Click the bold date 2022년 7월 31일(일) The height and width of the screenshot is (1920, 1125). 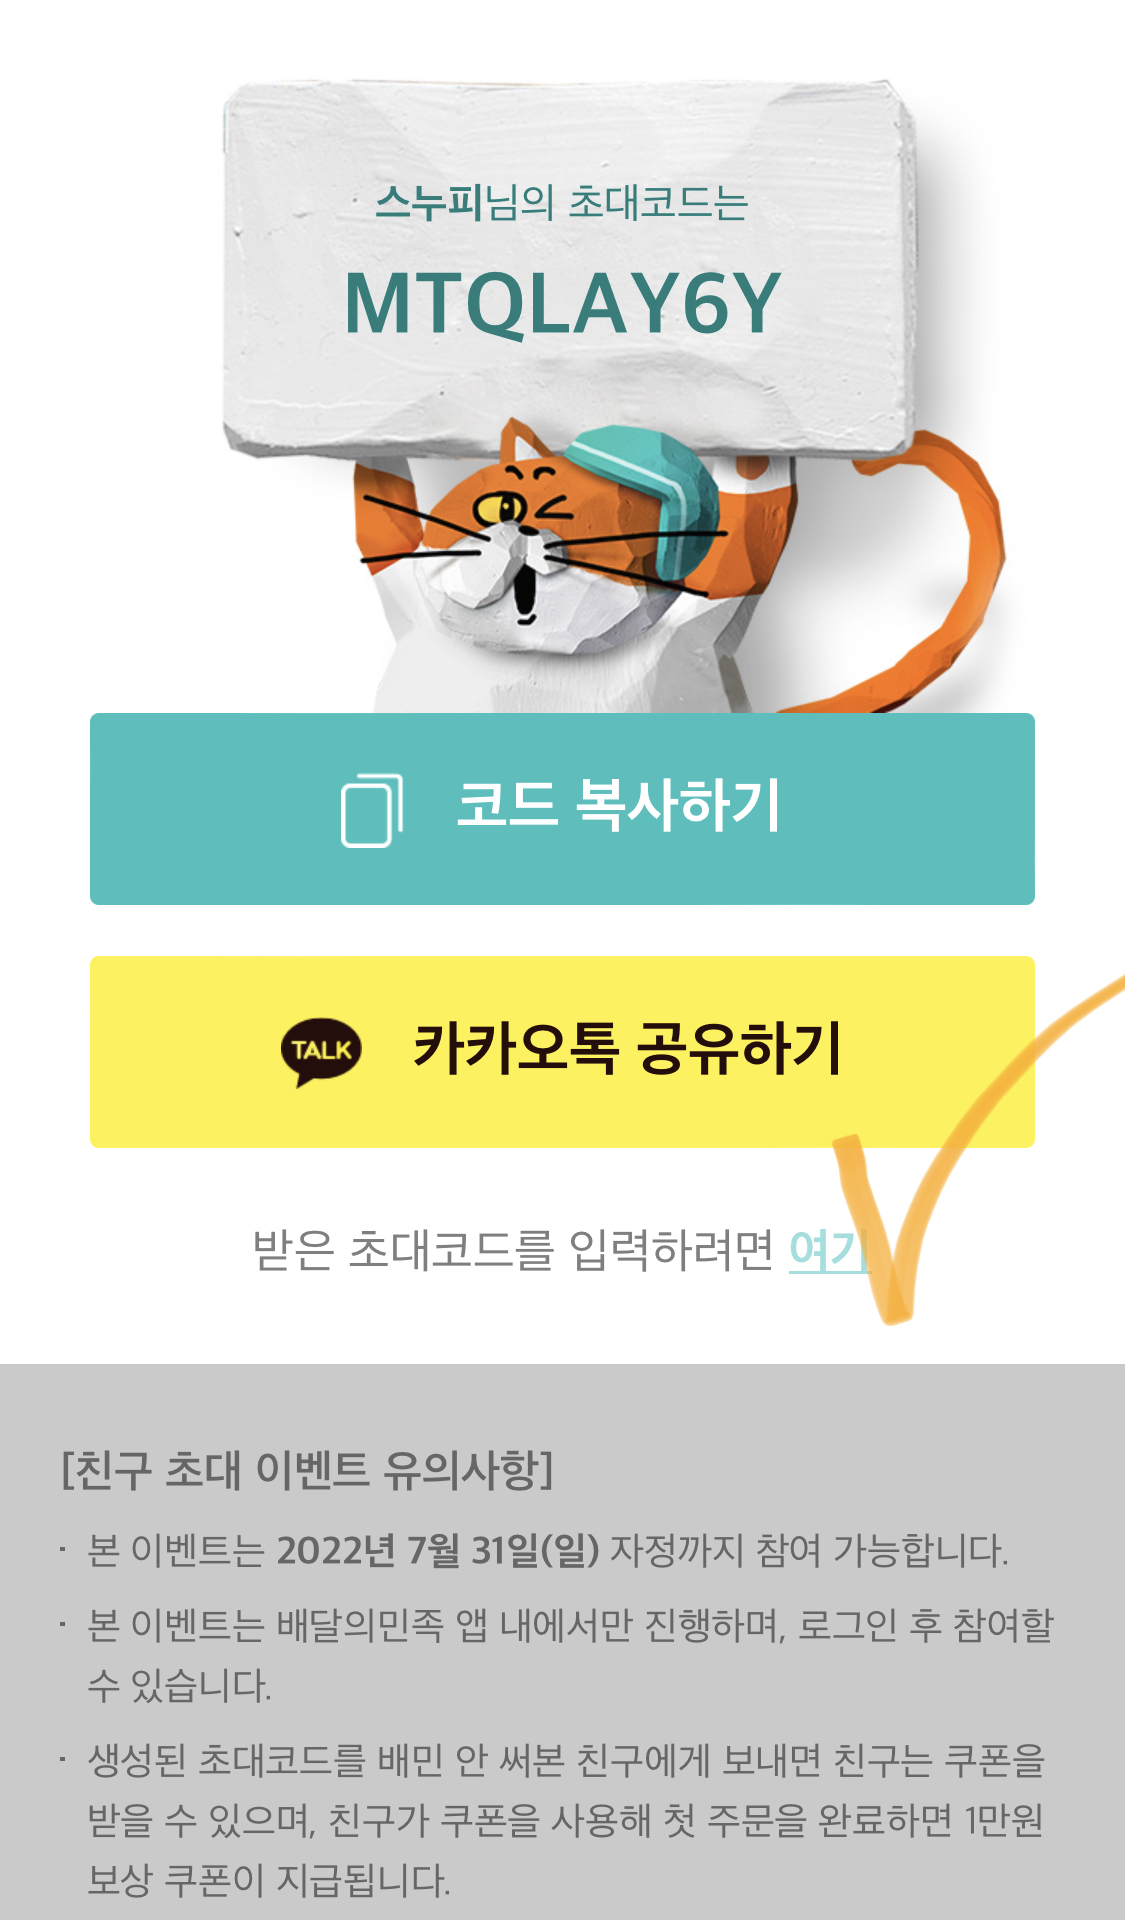[438, 1551]
